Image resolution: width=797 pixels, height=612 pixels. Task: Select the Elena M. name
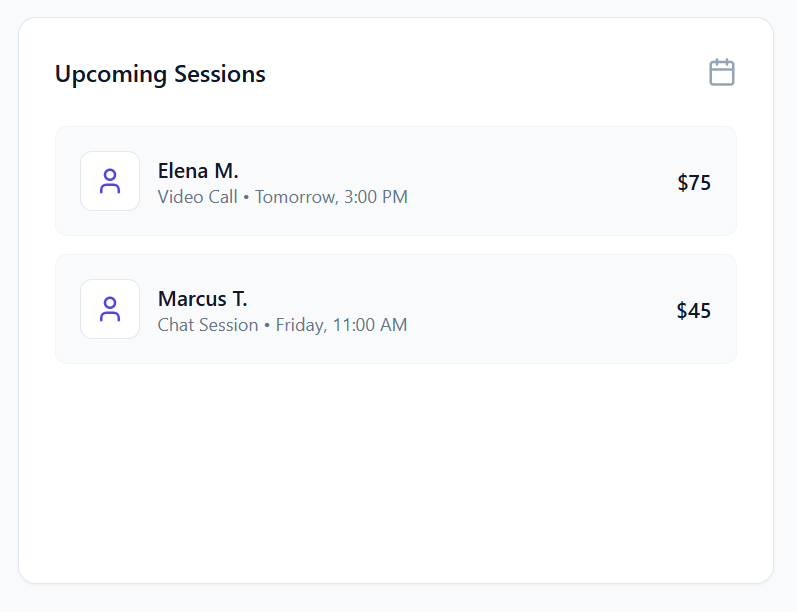[x=198, y=171]
